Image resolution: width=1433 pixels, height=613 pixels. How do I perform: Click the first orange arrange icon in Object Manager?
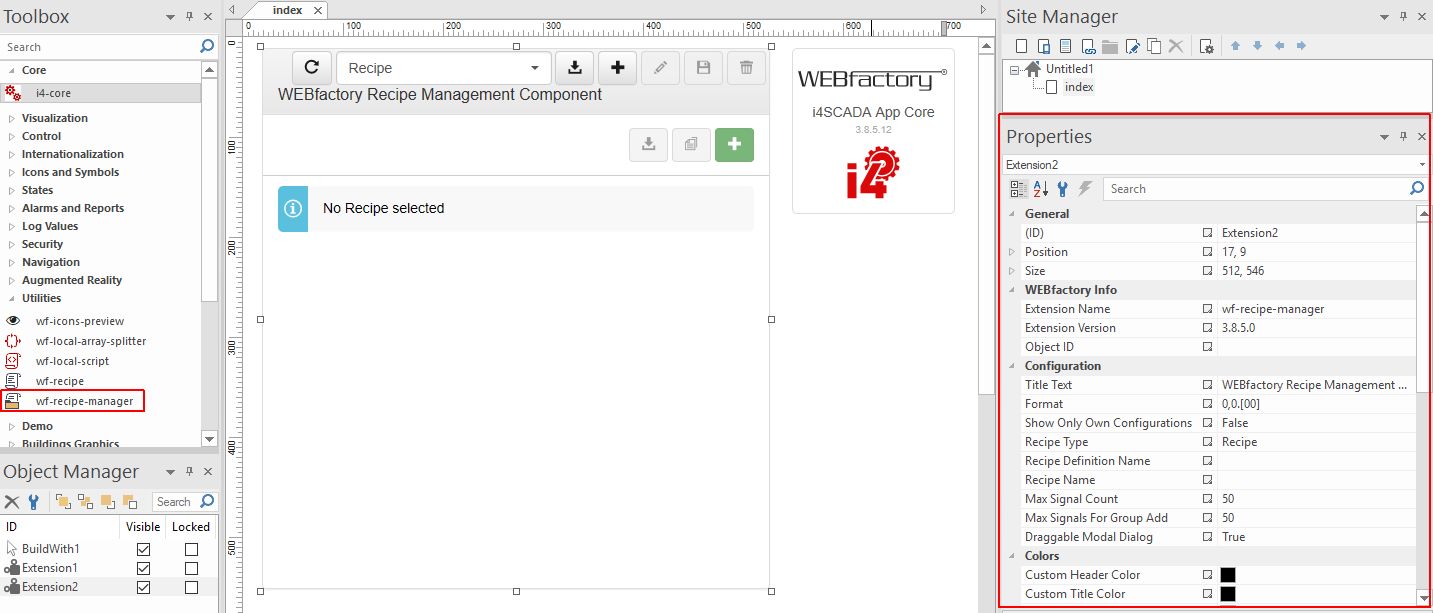63,502
